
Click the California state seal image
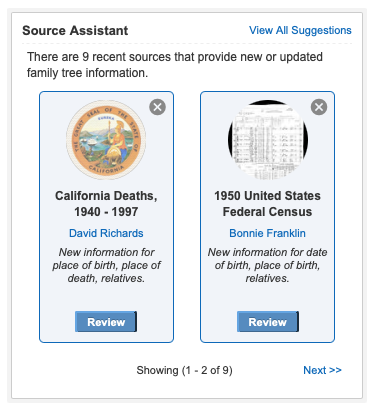tap(106, 140)
